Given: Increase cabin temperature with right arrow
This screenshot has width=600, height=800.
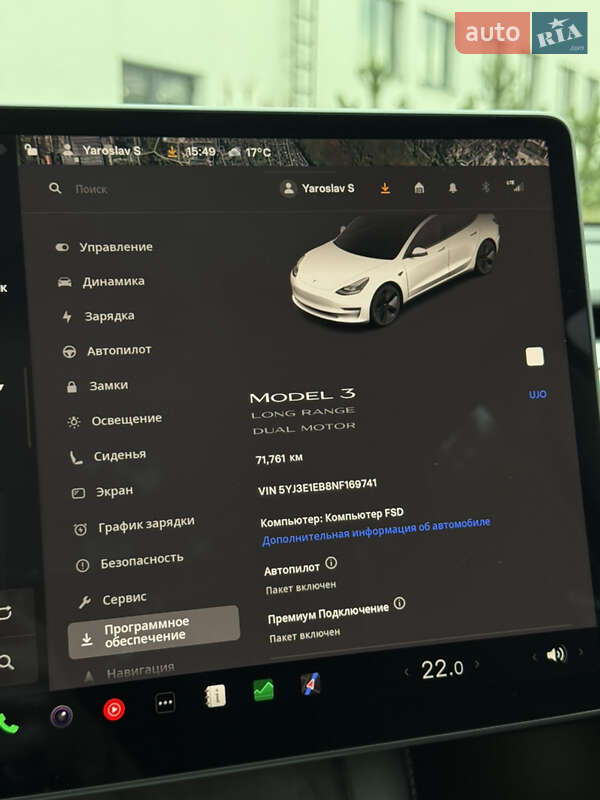Looking at the screenshot, I should point(477,664).
